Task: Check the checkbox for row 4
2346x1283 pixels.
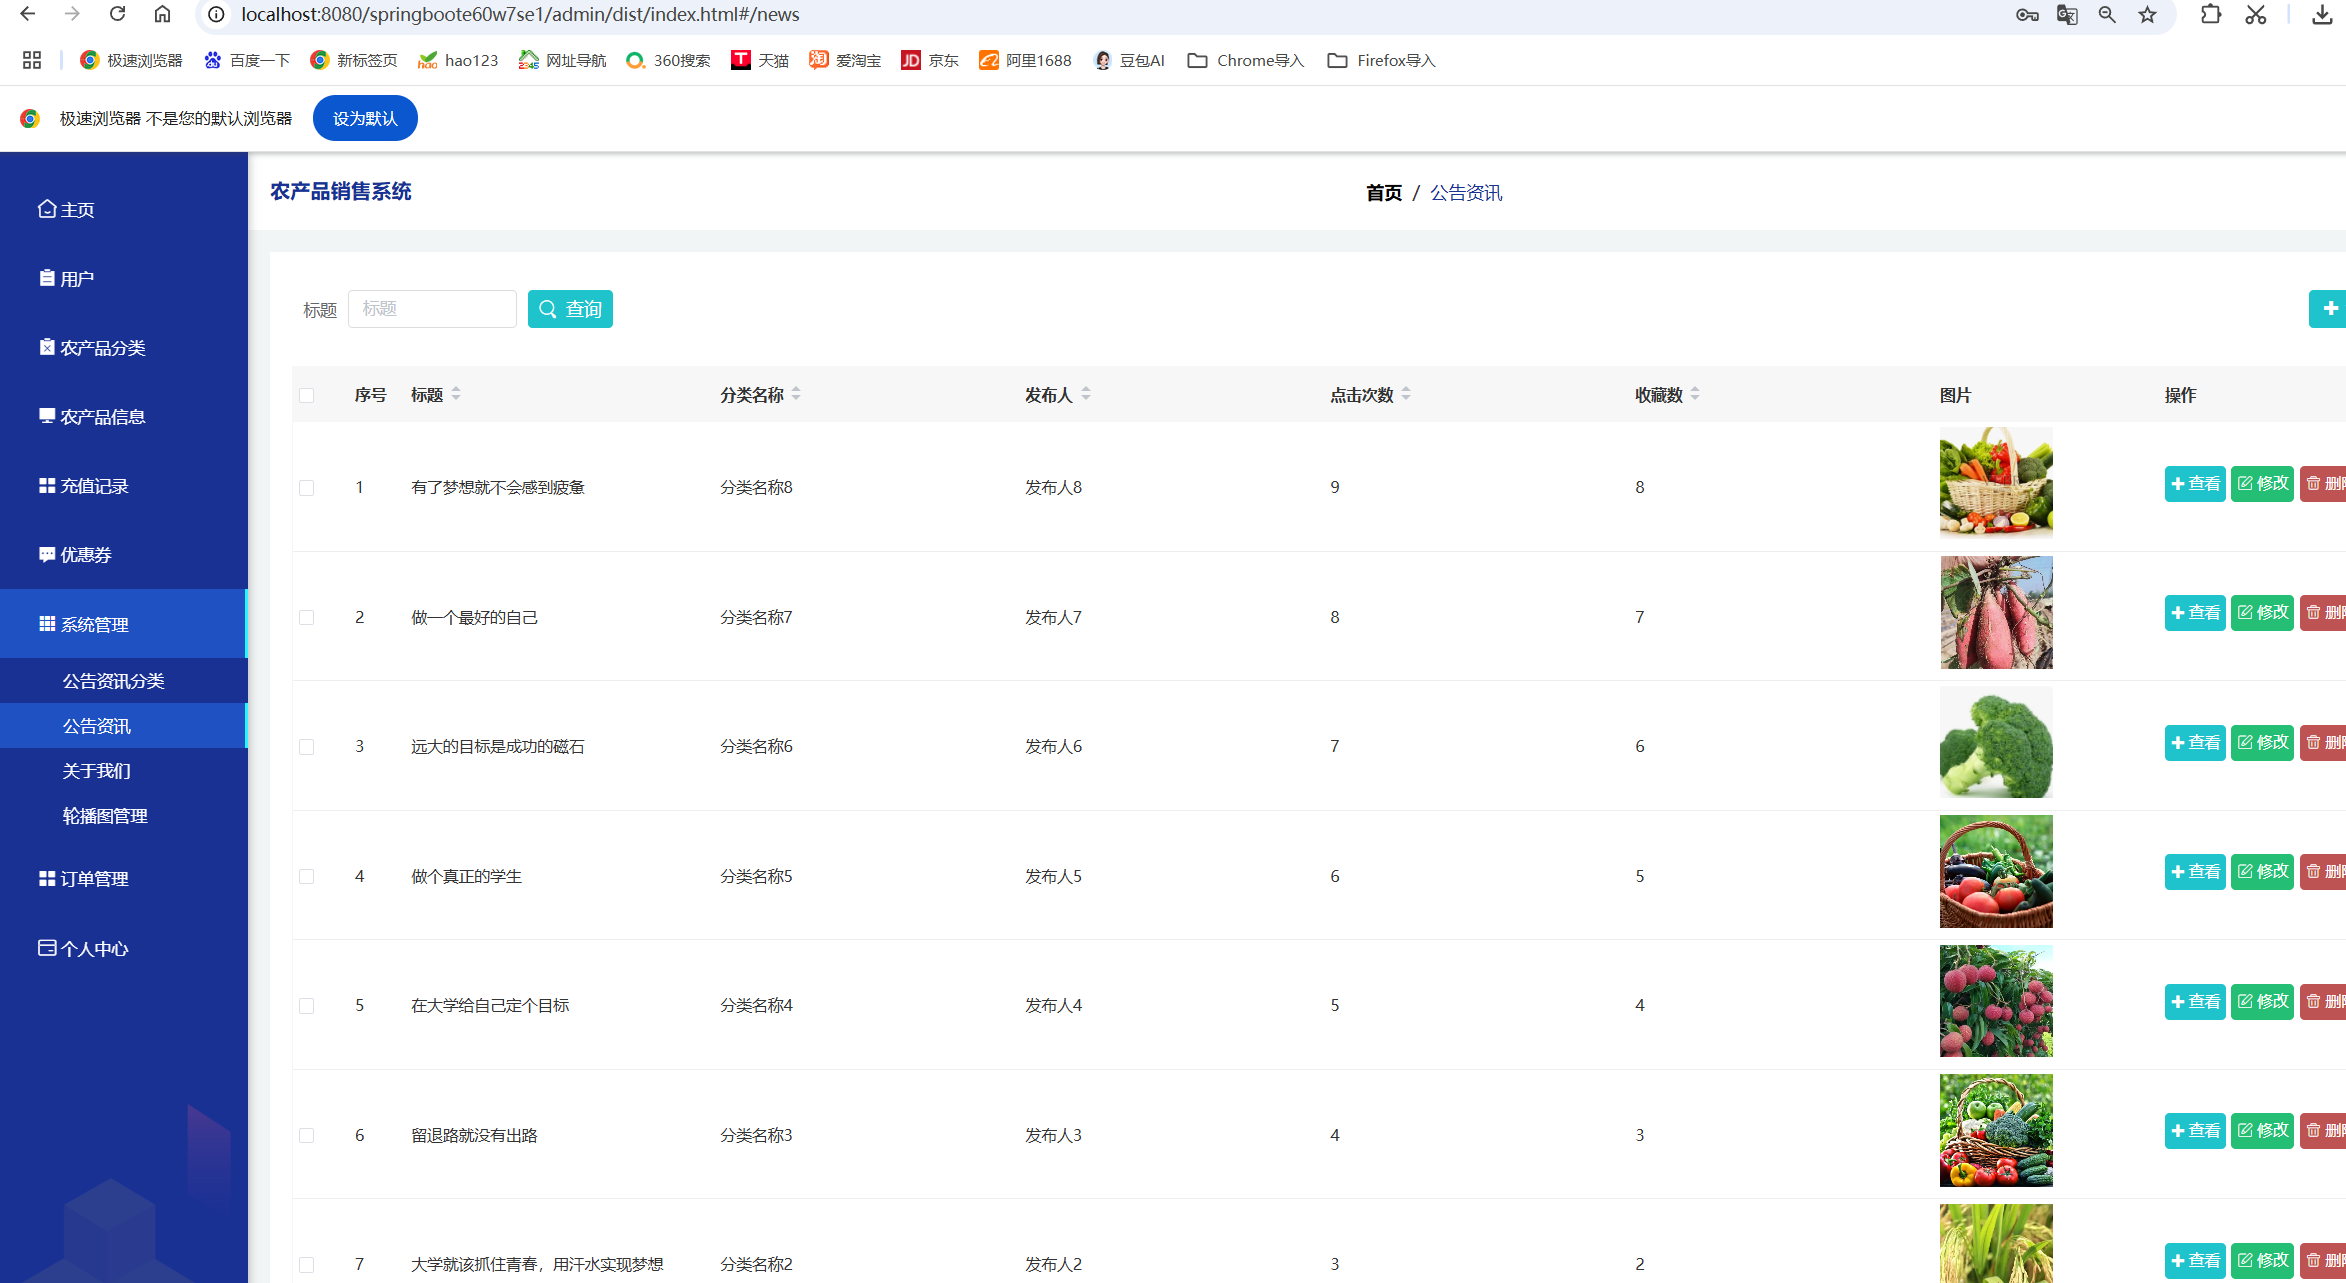Action: pyautogui.click(x=307, y=877)
